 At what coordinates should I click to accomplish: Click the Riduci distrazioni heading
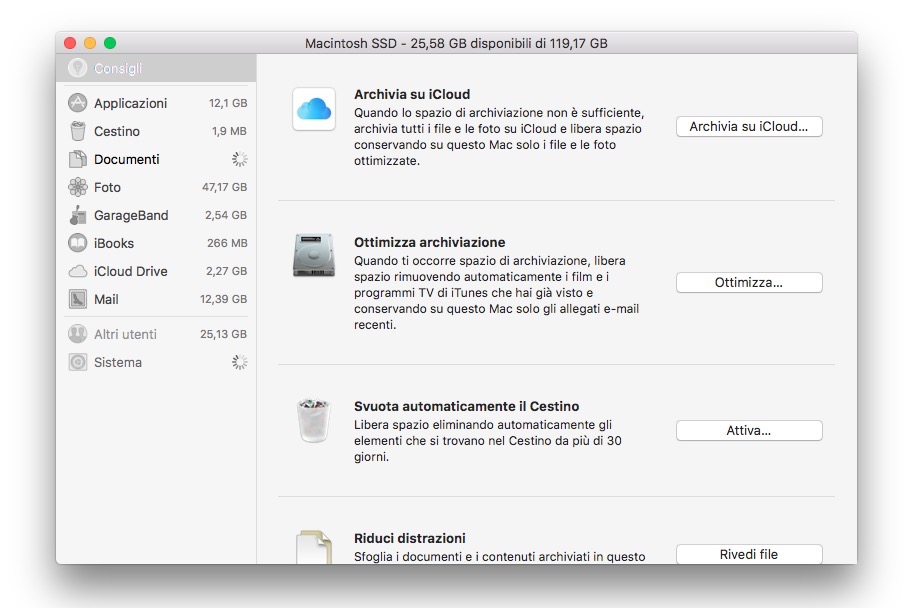point(410,538)
